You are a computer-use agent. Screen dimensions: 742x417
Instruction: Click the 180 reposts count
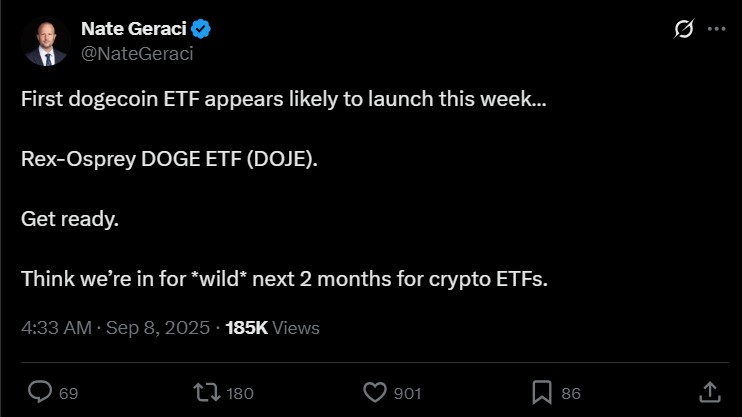(240, 393)
